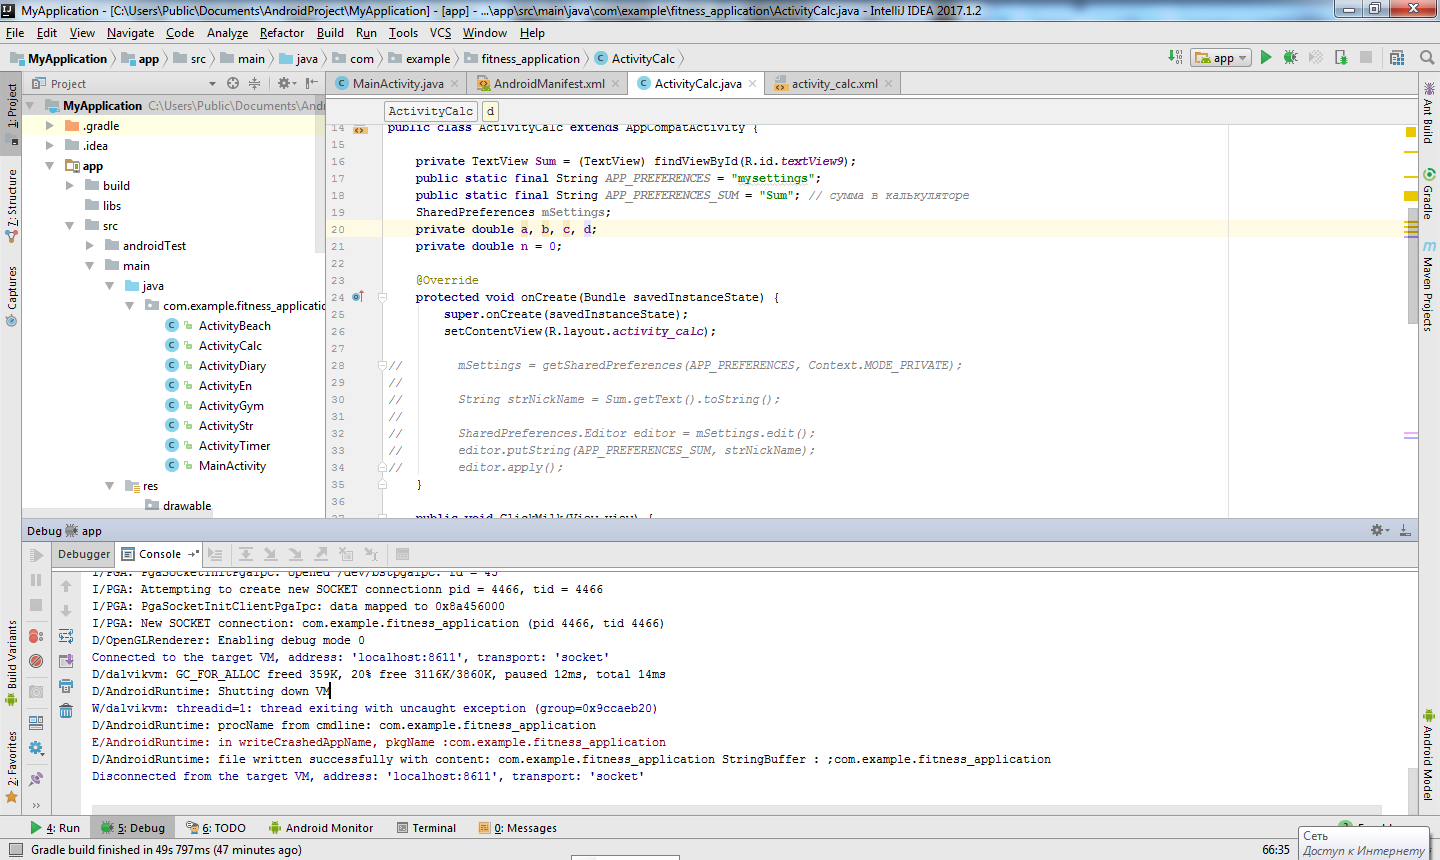Hide the Debug tool window
Viewport: 1440px width, 860px height.
[1405, 530]
